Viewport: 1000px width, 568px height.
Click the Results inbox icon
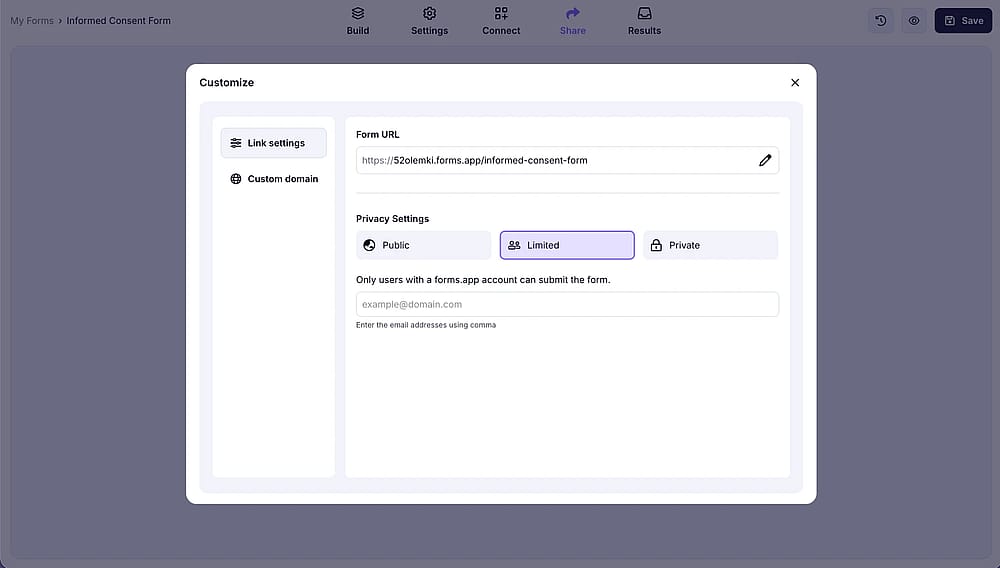point(644,13)
